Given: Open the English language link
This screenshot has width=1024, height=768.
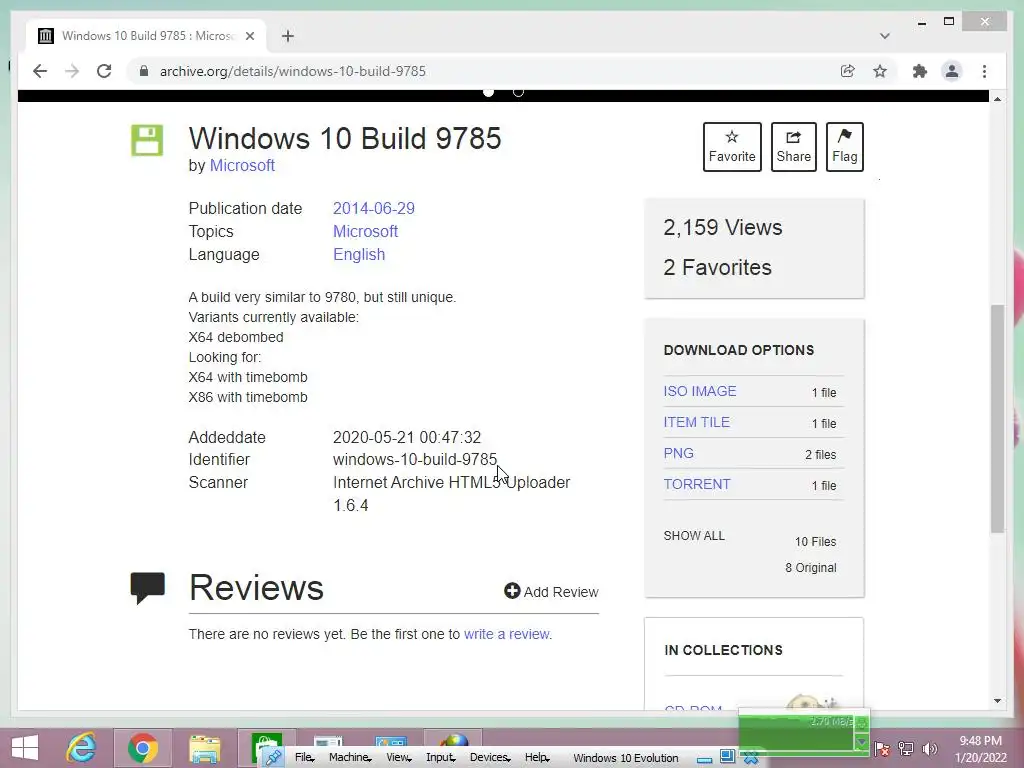Looking at the screenshot, I should (x=359, y=255).
